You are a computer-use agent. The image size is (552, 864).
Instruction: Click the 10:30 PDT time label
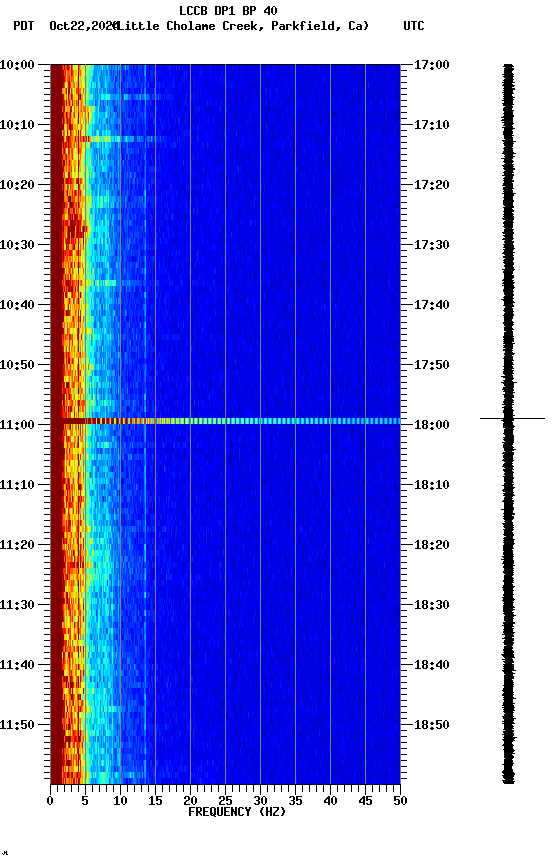coord(17,245)
